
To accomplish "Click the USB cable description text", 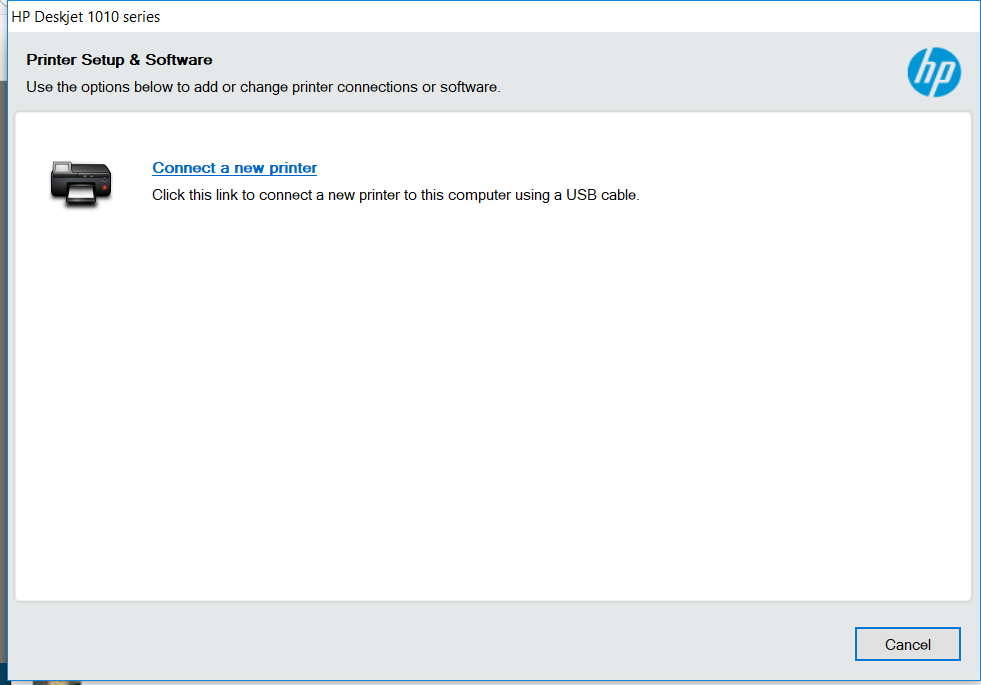I will (395, 195).
